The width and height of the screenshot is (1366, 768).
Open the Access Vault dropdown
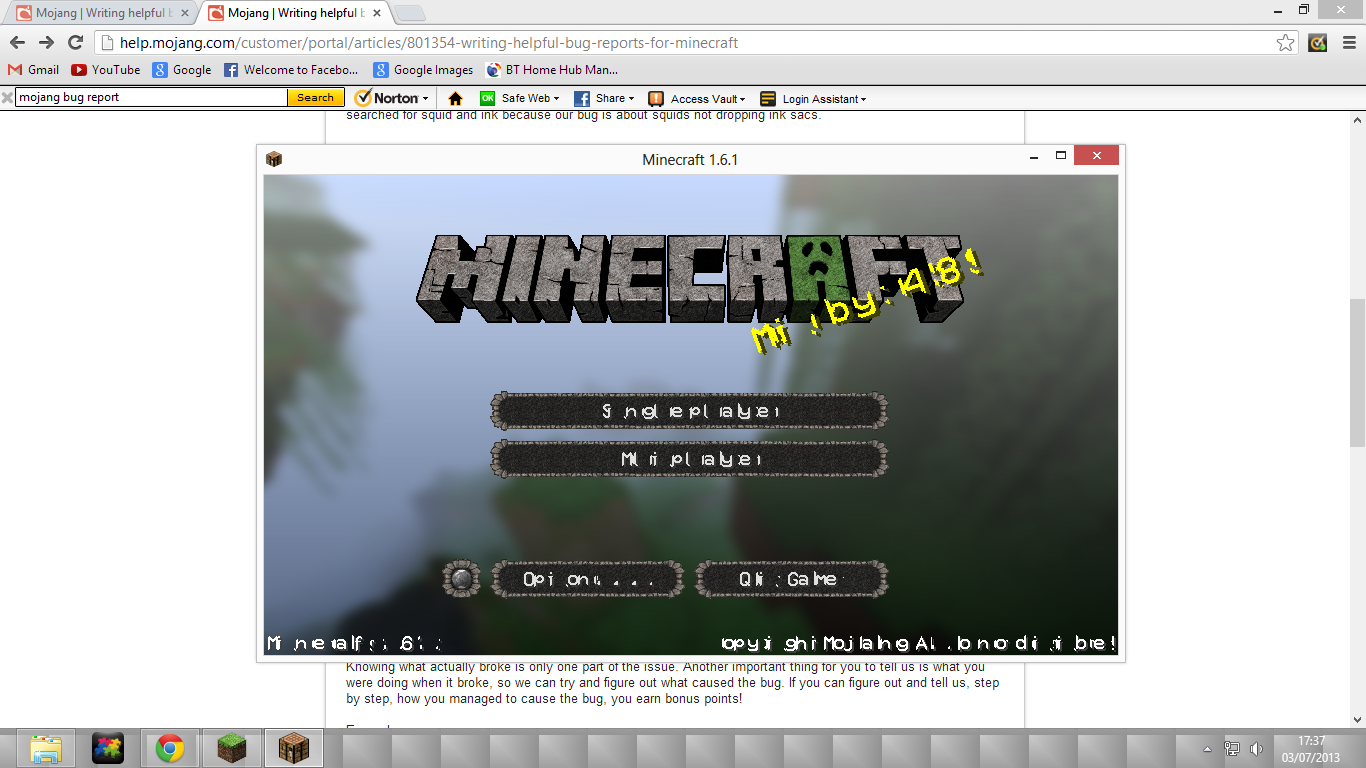(697, 98)
